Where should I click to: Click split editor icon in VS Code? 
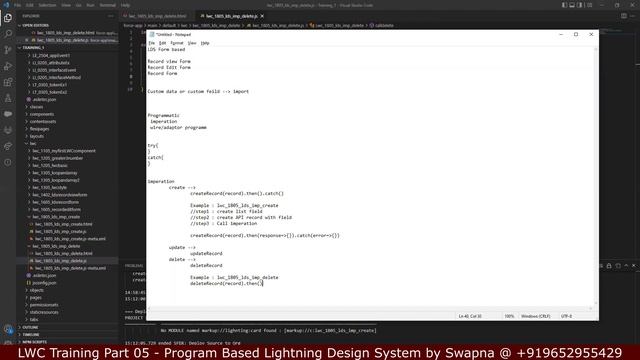tap(624, 16)
